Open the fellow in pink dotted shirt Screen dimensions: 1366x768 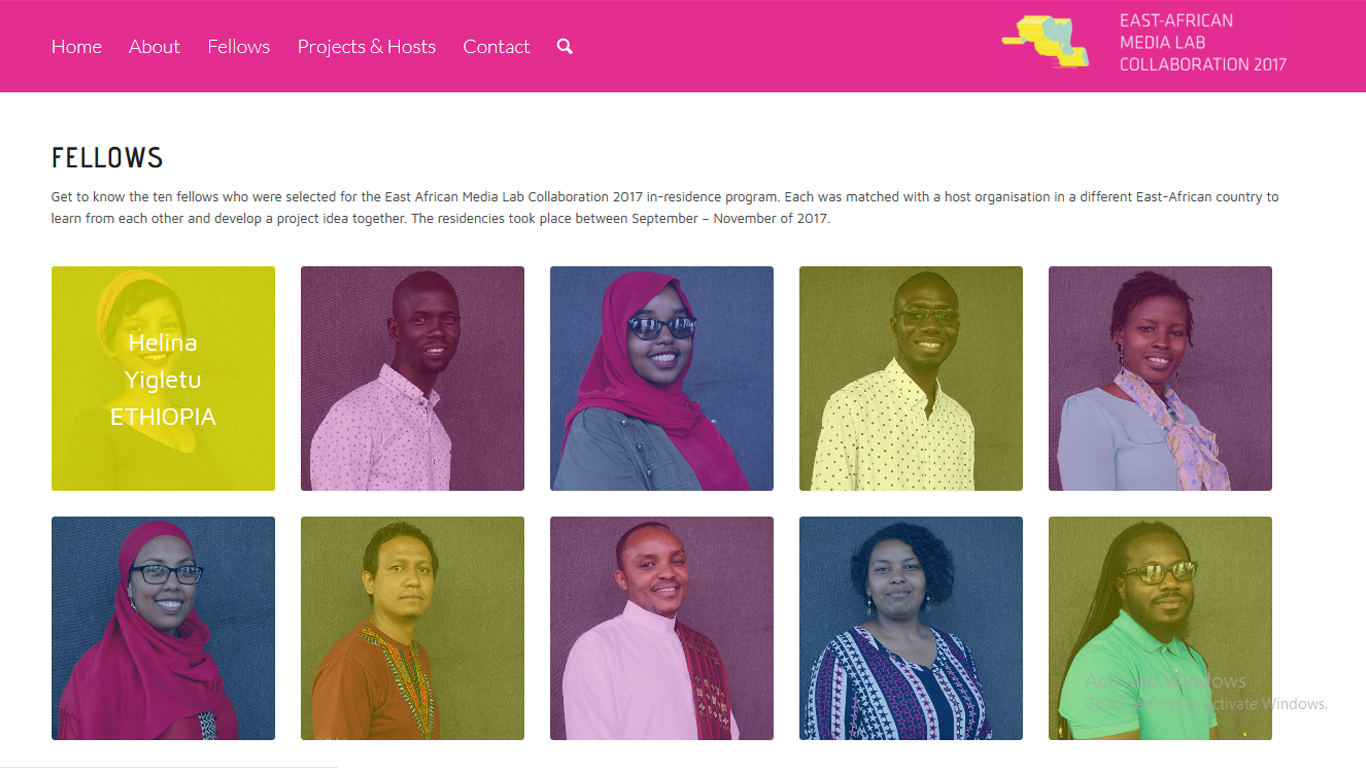(x=412, y=378)
